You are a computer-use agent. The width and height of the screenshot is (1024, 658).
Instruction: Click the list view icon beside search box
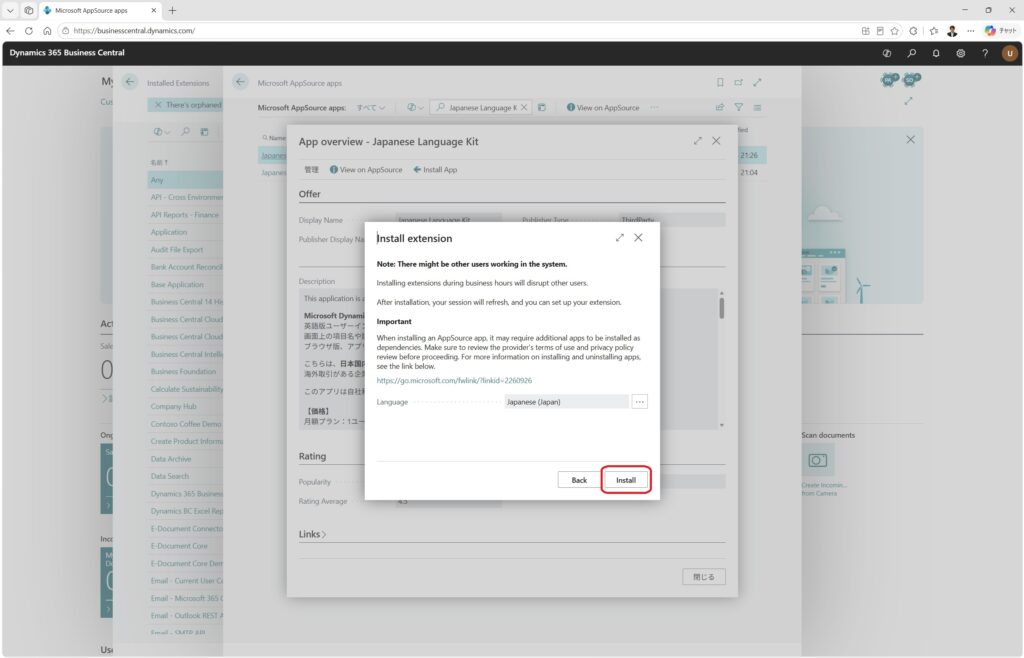541,108
